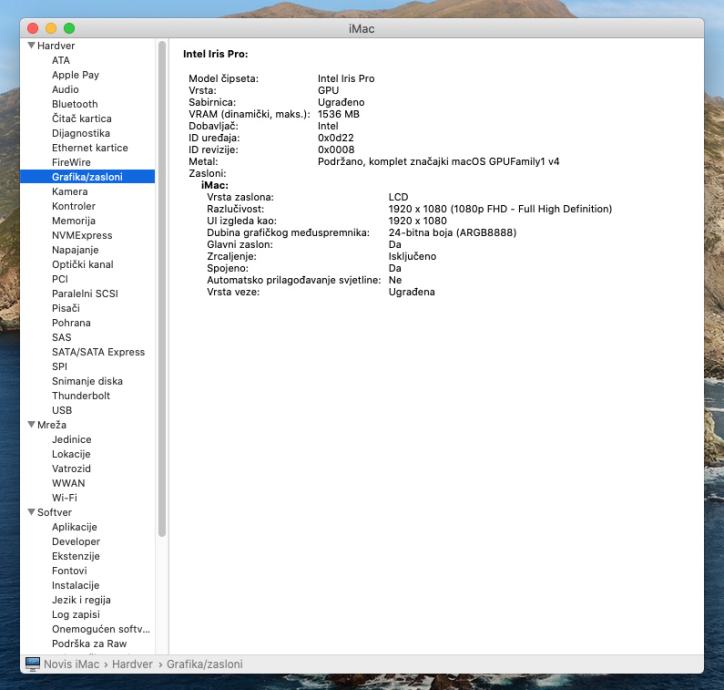The width and height of the screenshot is (724, 690).
Task: Open Podrška za Raw entry
Action: coord(89,643)
